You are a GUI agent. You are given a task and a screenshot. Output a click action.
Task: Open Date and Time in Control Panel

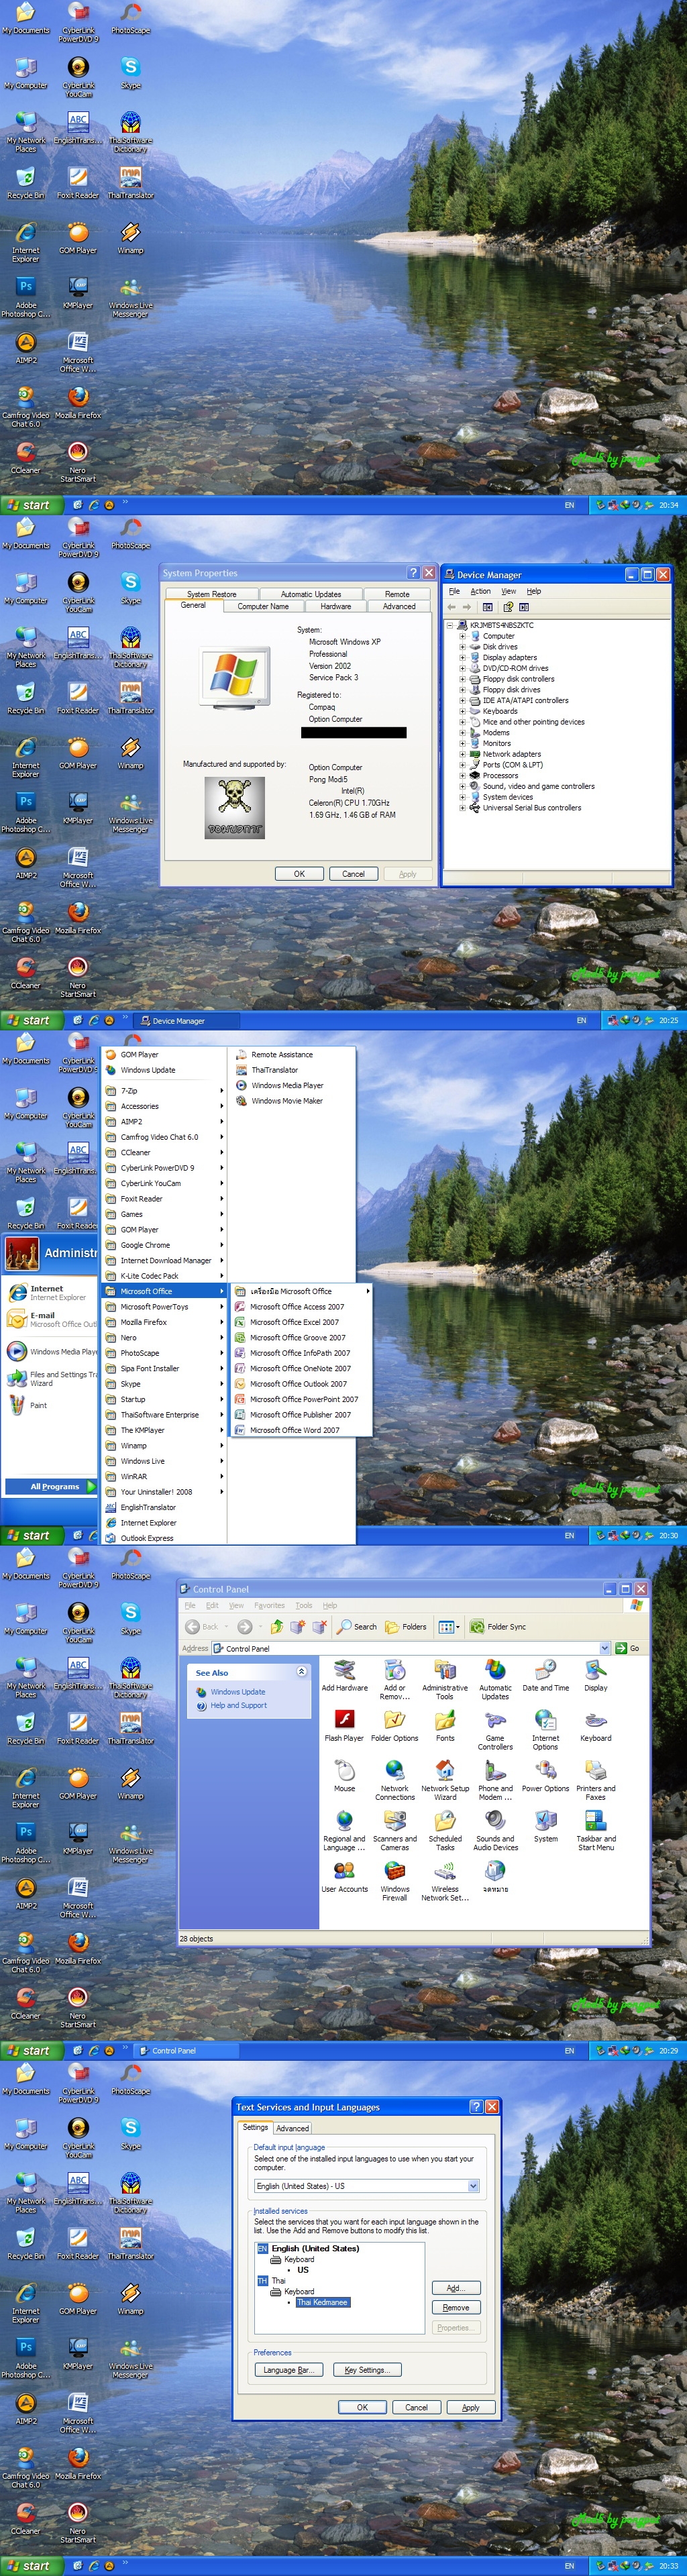coord(545,1675)
